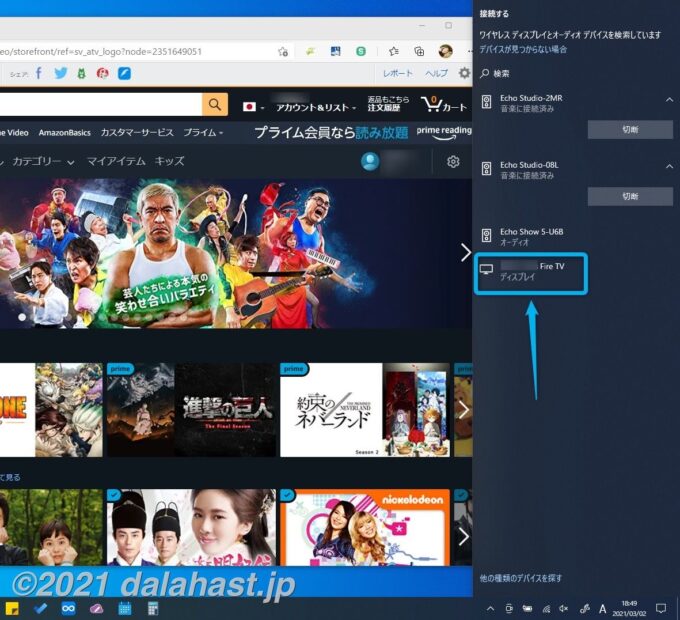Click デバイスが見つからない場合 link
680x620 pixels.
tap(523, 49)
